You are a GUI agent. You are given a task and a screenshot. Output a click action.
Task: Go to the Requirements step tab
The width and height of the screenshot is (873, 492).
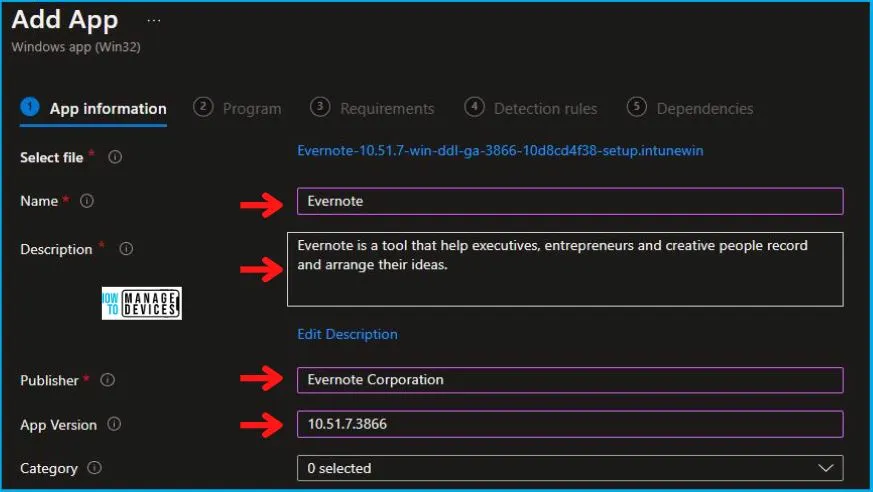coord(372,108)
